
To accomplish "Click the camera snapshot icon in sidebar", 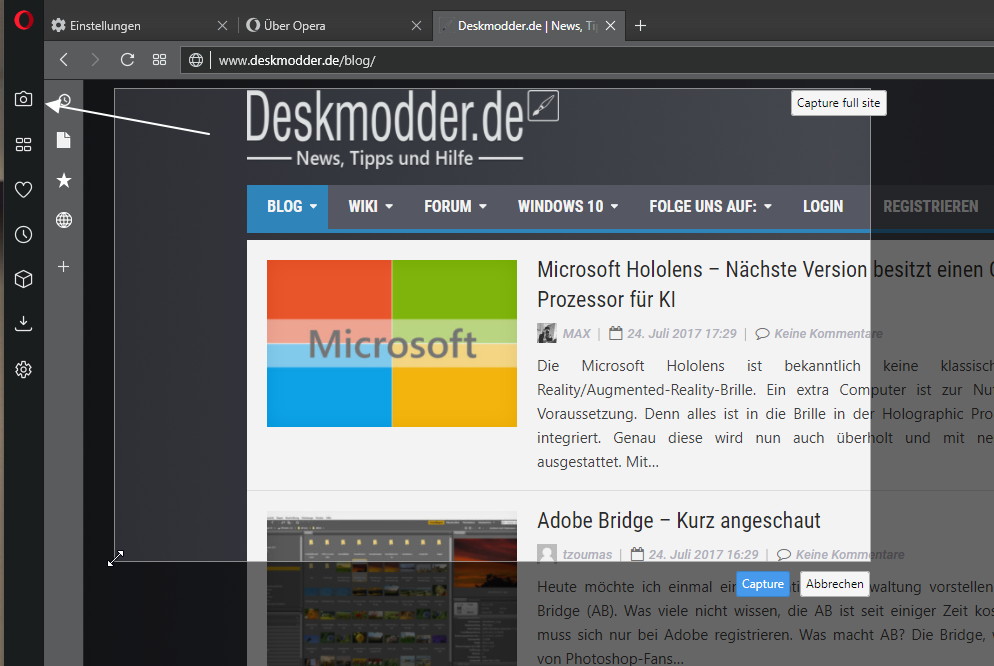I will [x=23, y=99].
